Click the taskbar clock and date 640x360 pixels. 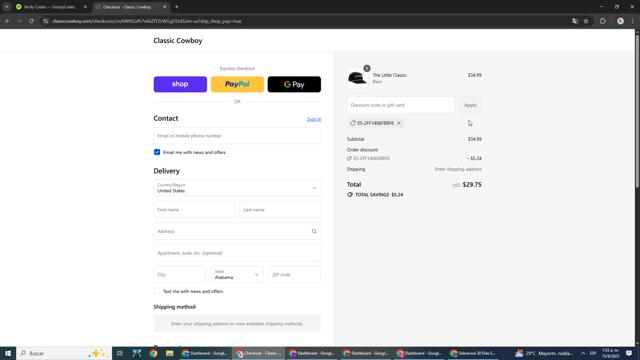click(x=610, y=353)
